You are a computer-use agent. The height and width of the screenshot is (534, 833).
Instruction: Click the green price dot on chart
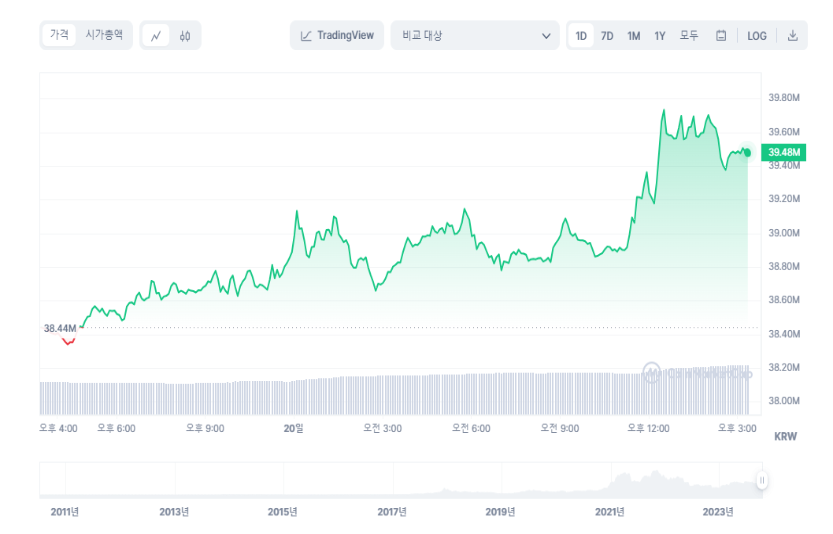(x=746, y=152)
